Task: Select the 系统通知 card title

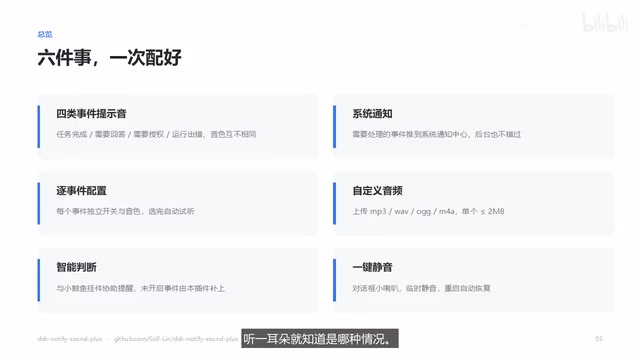Action: coord(372,114)
